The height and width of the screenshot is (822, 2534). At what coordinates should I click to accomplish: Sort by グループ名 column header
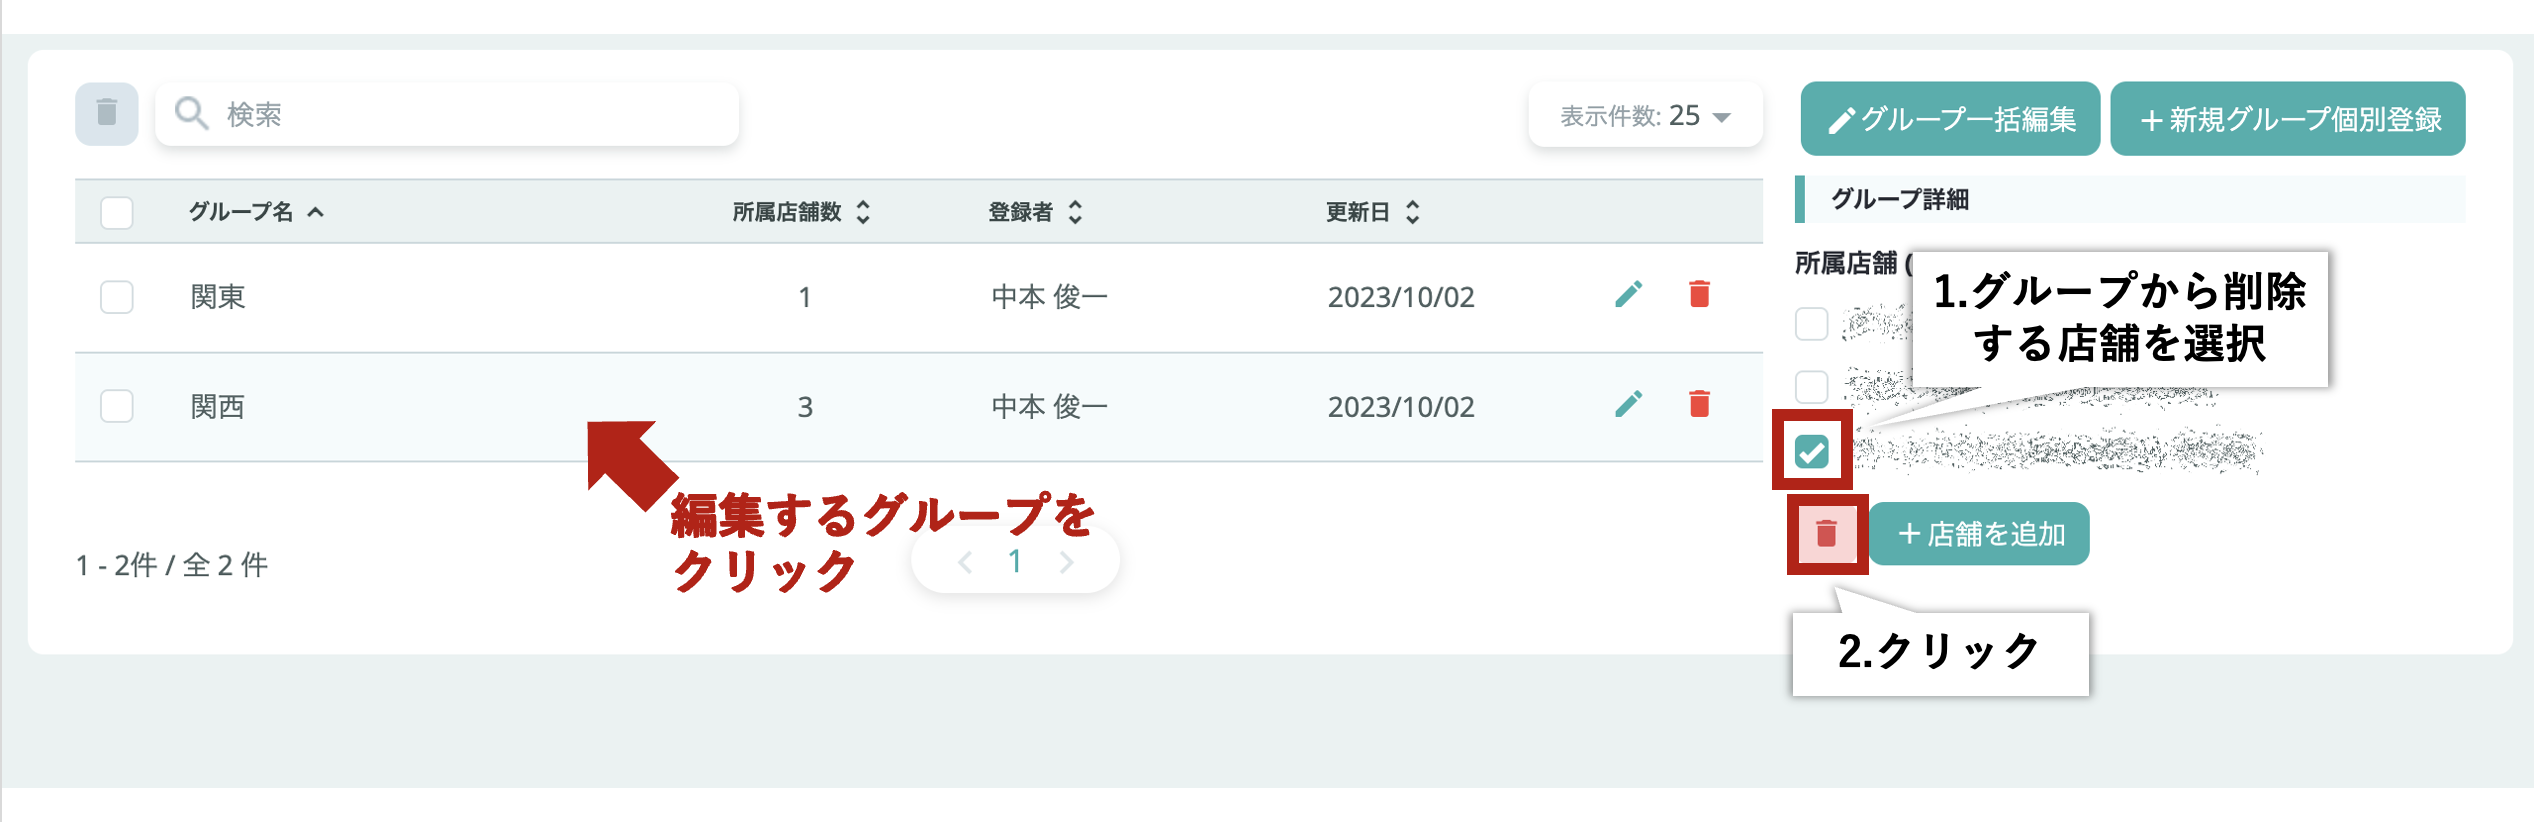pyautogui.click(x=257, y=212)
